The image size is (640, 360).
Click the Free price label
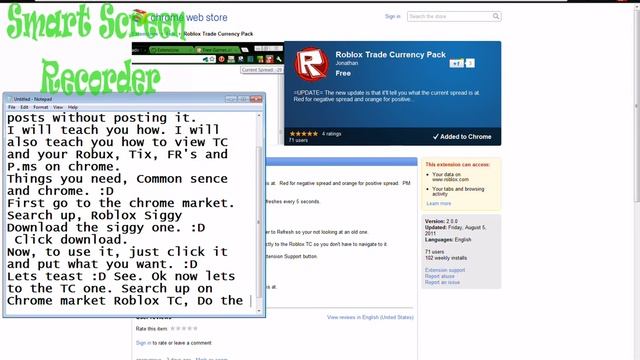pos(343,73)
